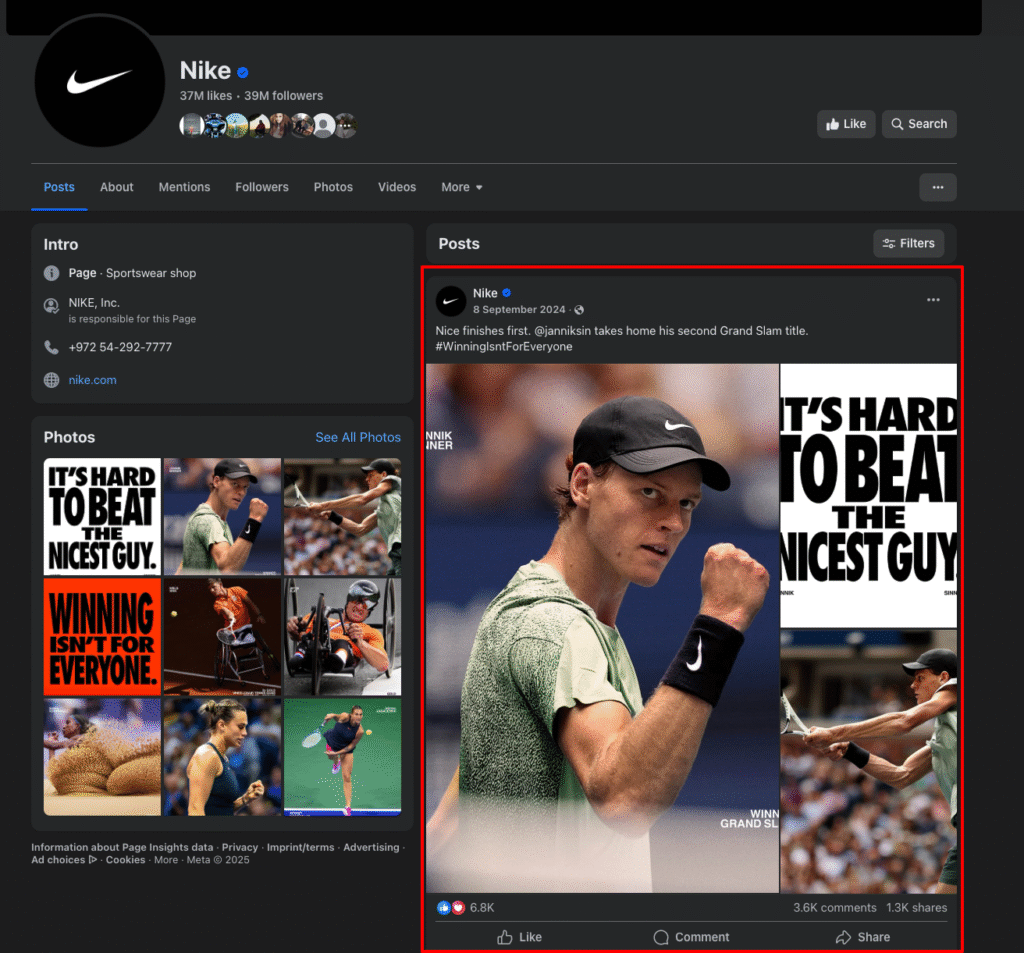Go to the Followers tab
This screenshot has width=1024, height=953.
tap(262, 187)
